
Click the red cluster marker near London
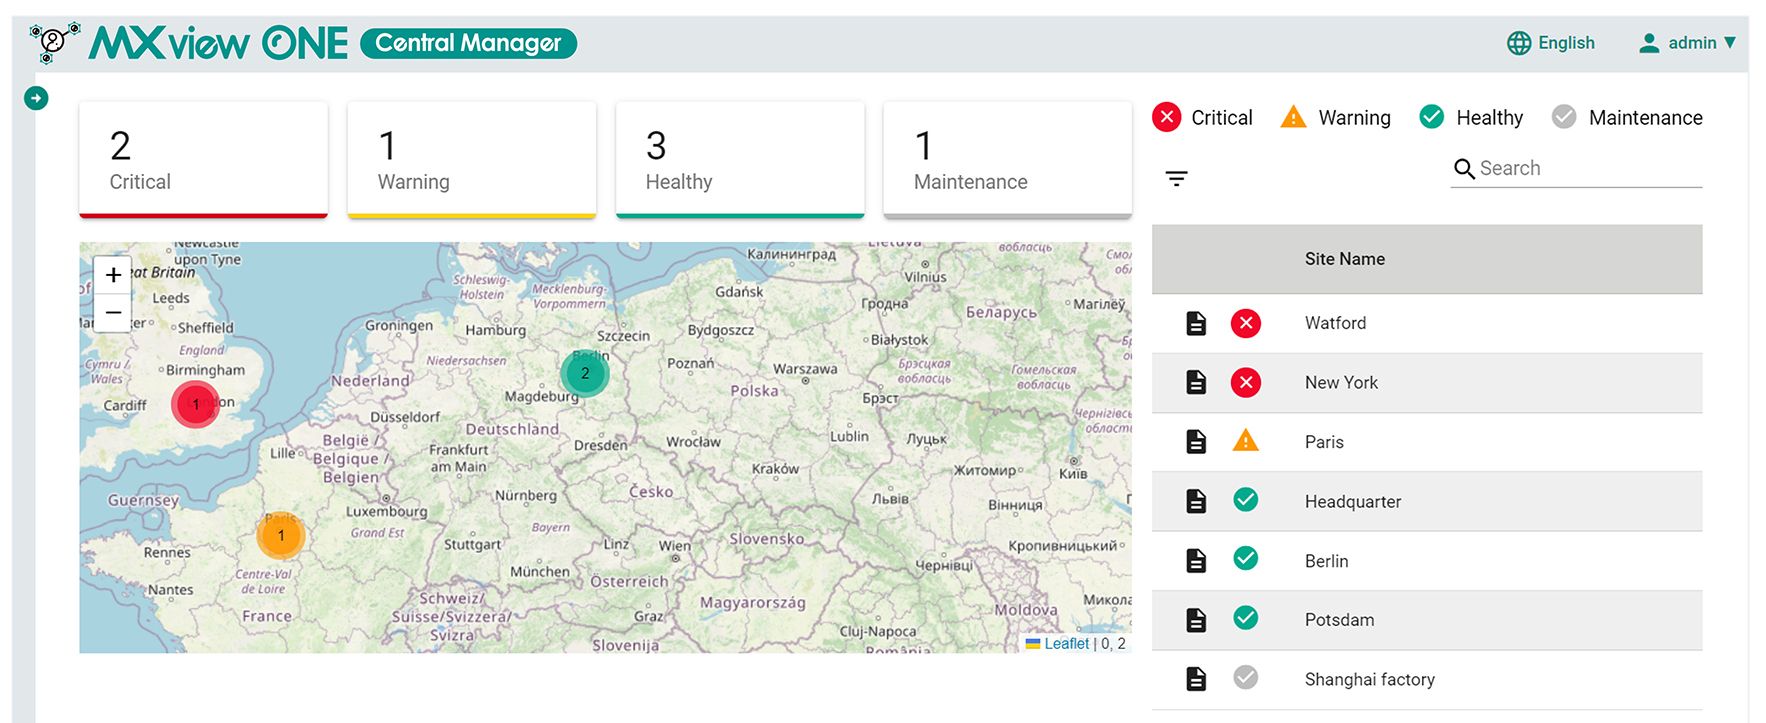[x=195, y=404]
